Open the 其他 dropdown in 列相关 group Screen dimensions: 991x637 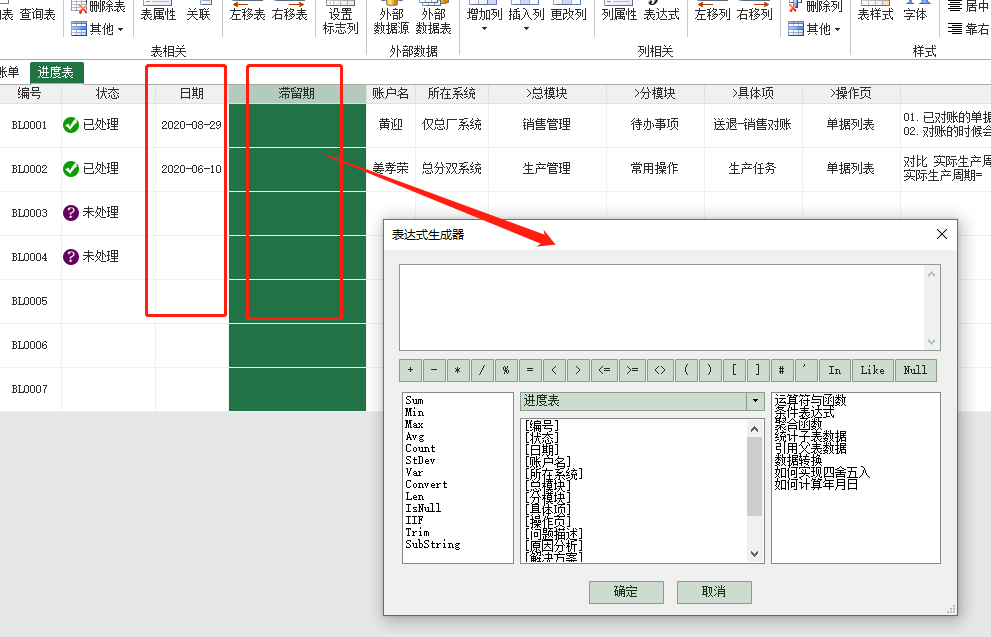click(815, 29)
